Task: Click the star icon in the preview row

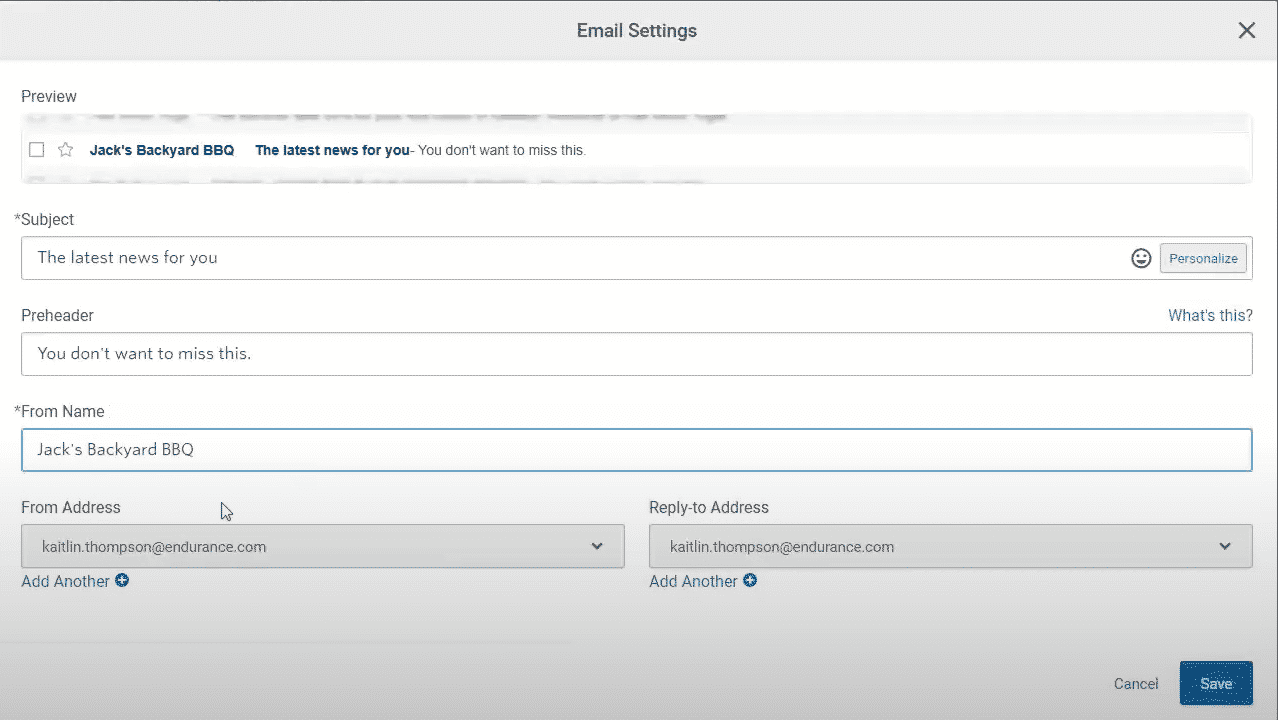Action: pyautogui.click(x=66, y=150)
